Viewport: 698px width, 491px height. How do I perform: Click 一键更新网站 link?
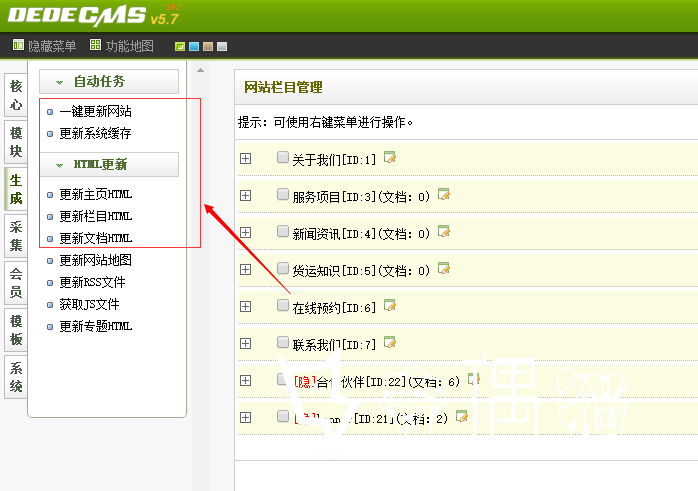click(96, 111)
